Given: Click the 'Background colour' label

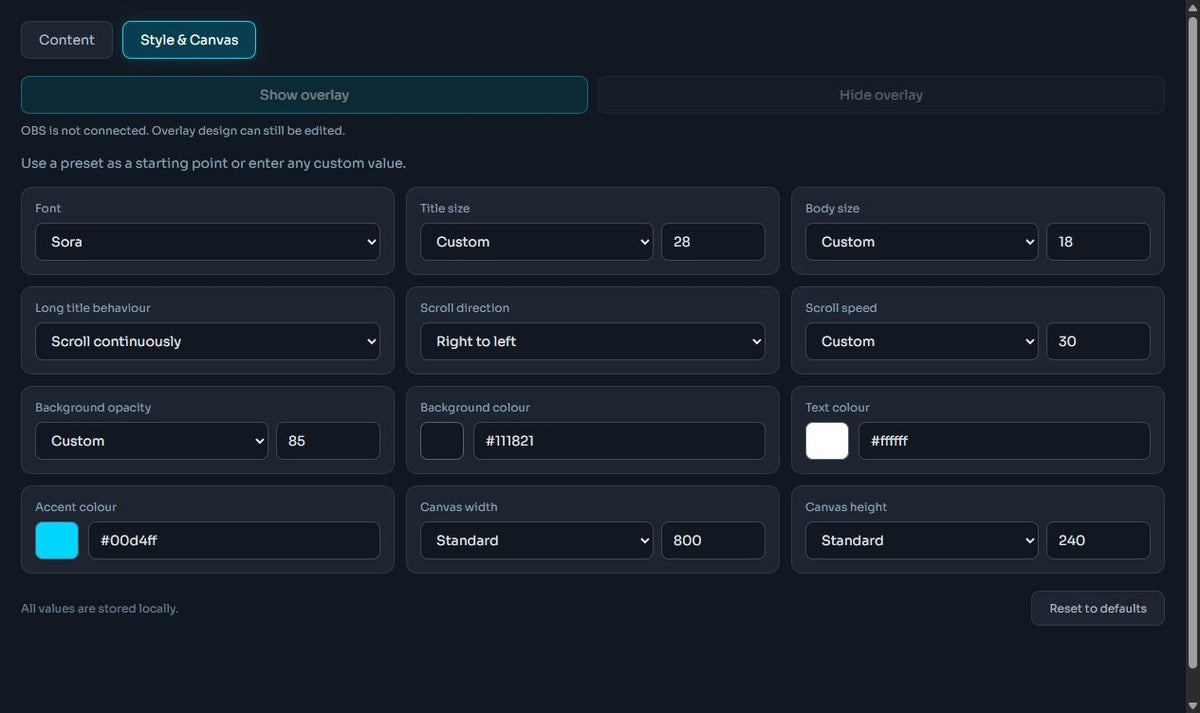Looking at the screenshot, I should pos(475,407).
